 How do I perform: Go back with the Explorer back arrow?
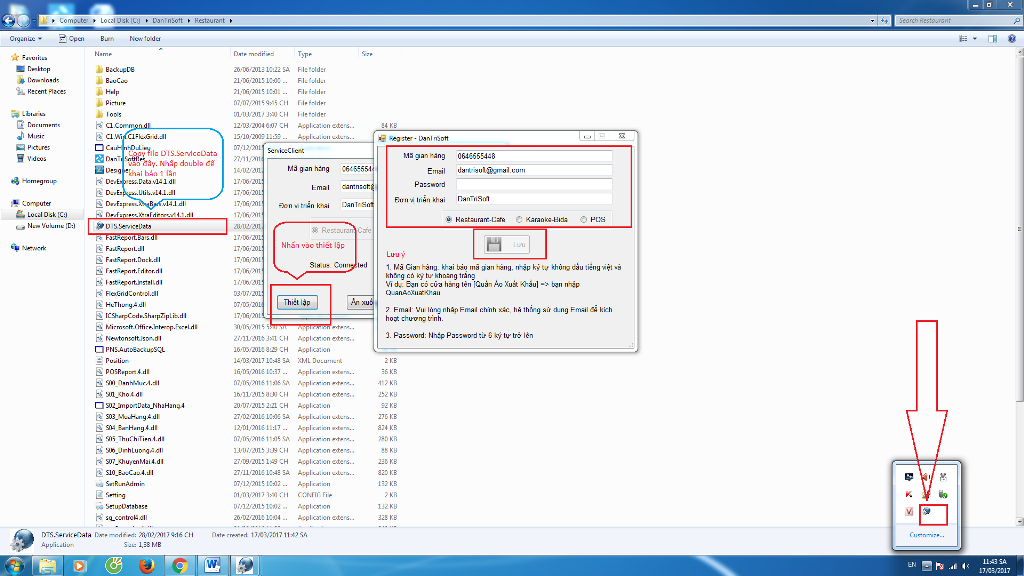click(x=8, y=20)
